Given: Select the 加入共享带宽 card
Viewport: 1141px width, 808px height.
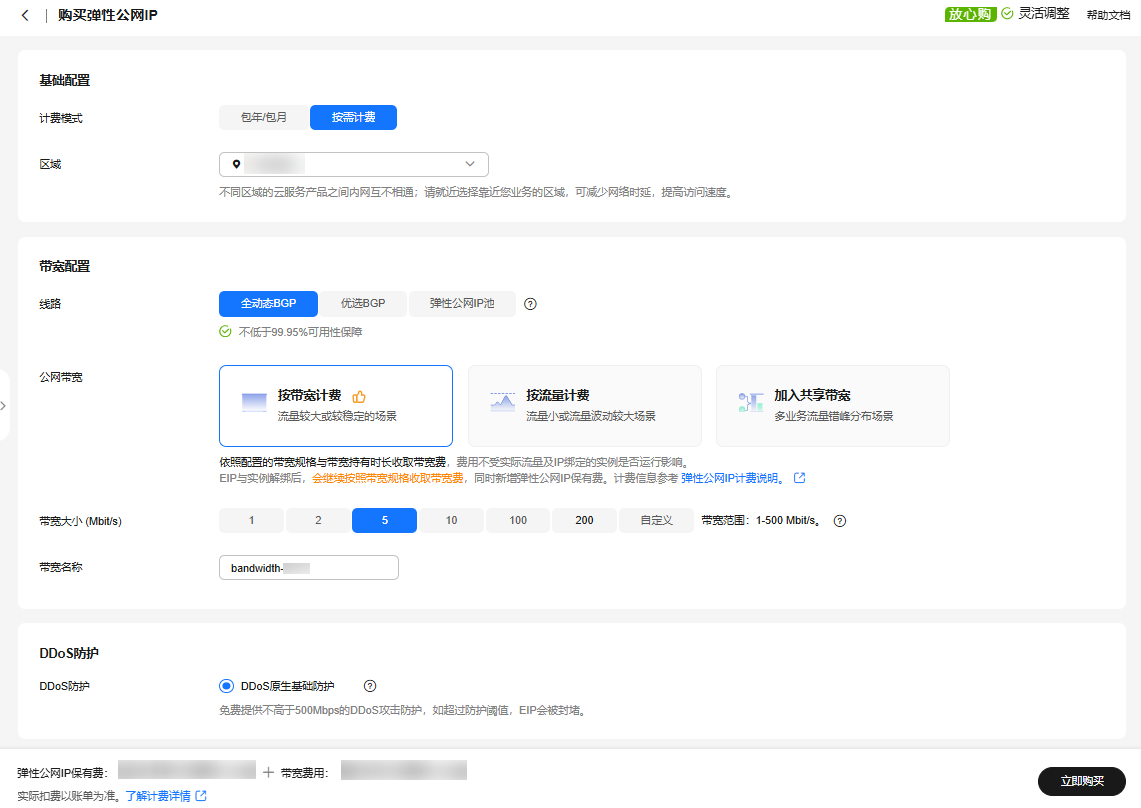Looking at the screenshot, I should pos(833,405).
